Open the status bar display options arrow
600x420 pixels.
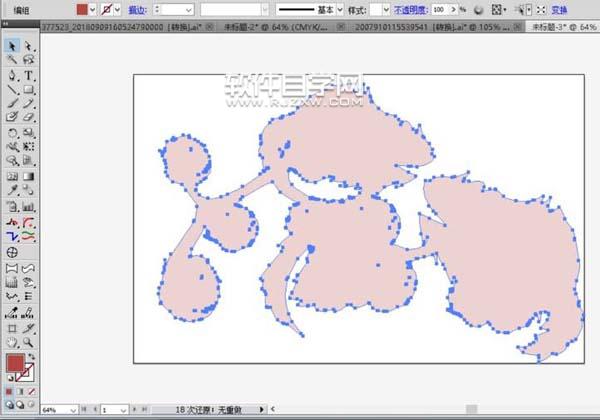click(261, 409)
